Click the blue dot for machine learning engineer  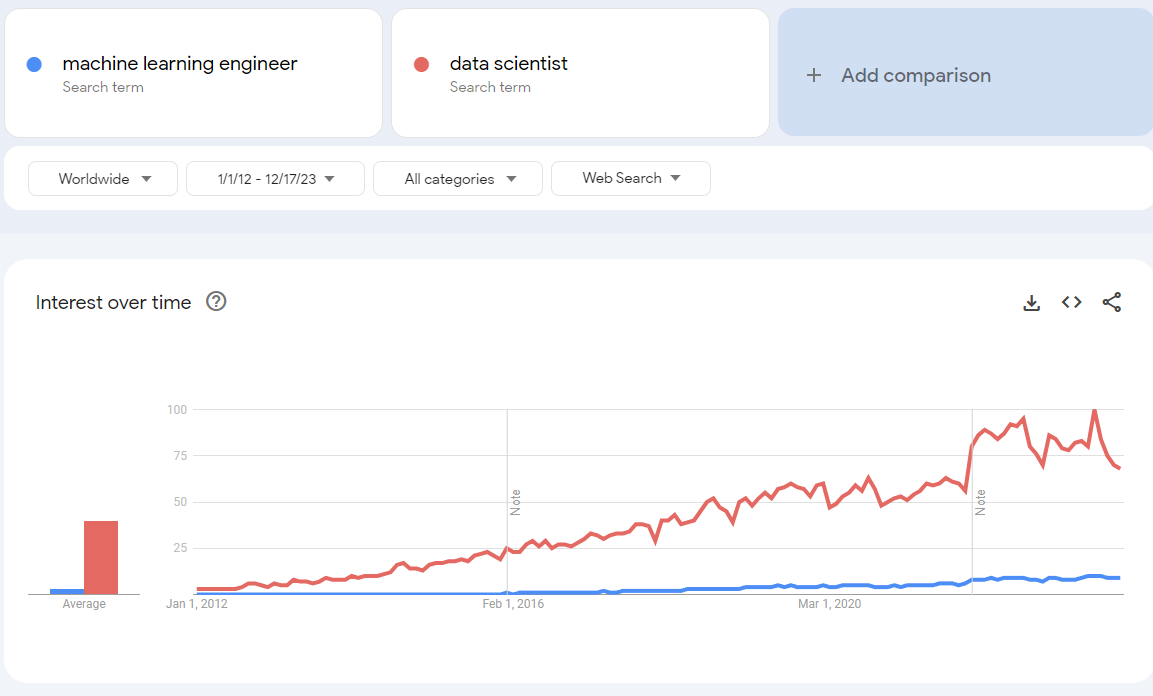click(34, 64)
